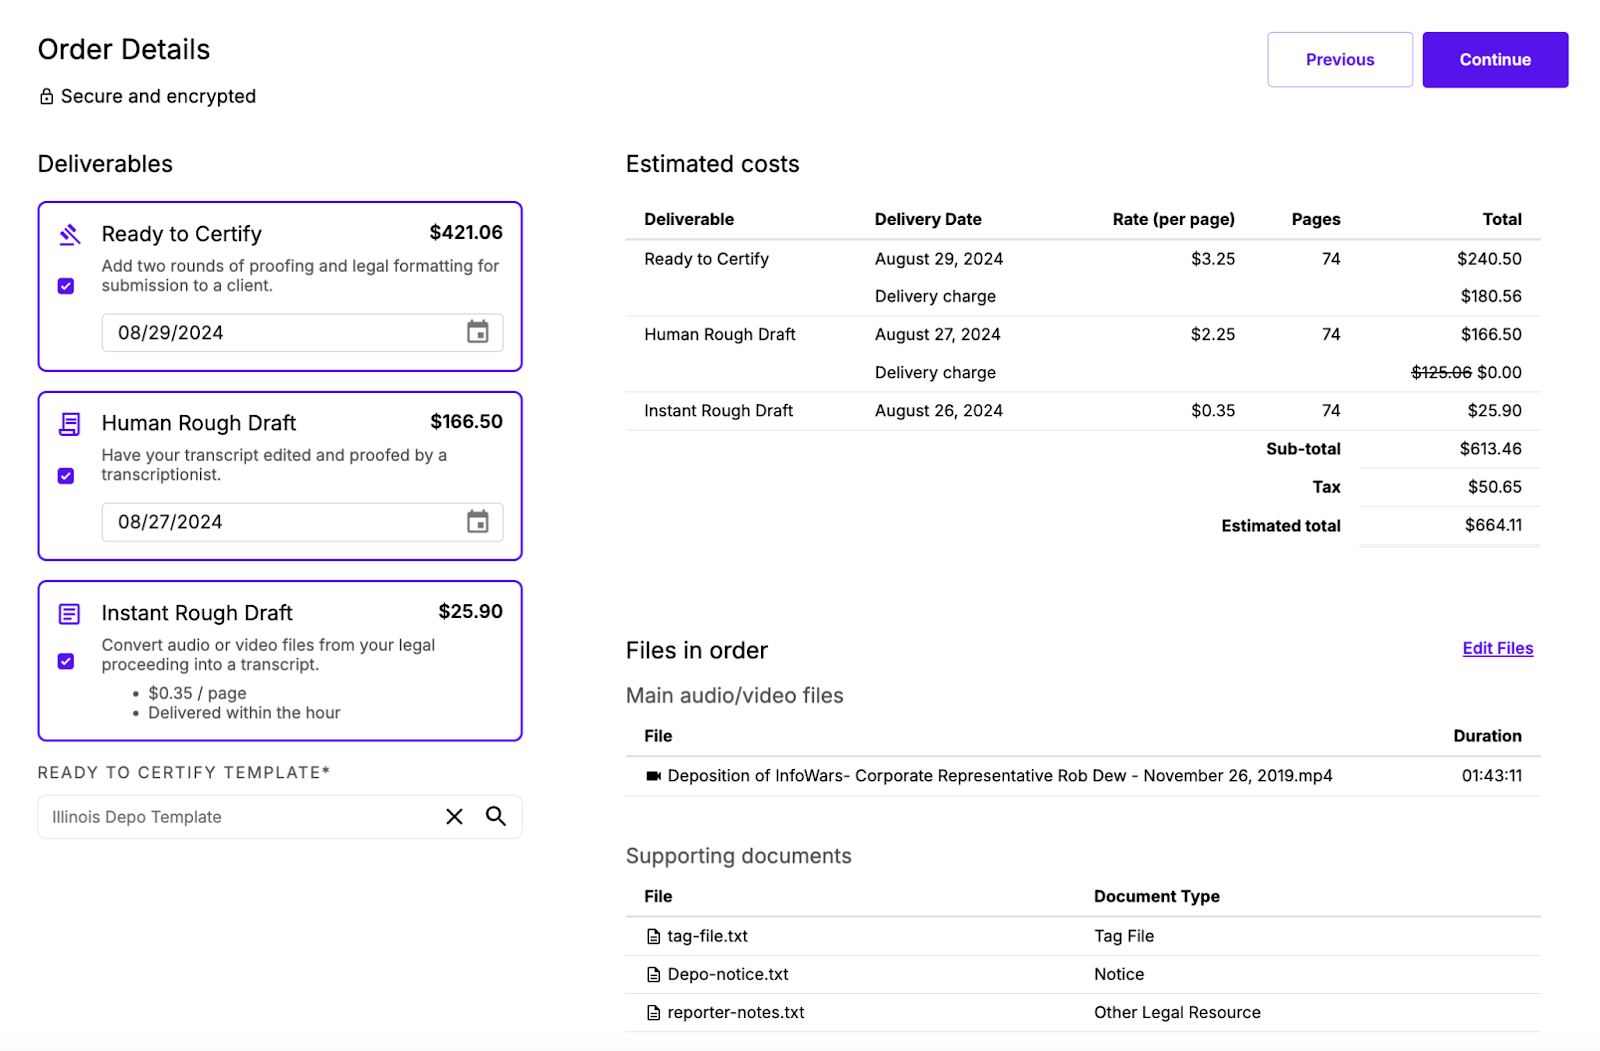1600x1051 pixels.
Task: Click the Instant Rough Draft page icon
Action: [69, 613]
